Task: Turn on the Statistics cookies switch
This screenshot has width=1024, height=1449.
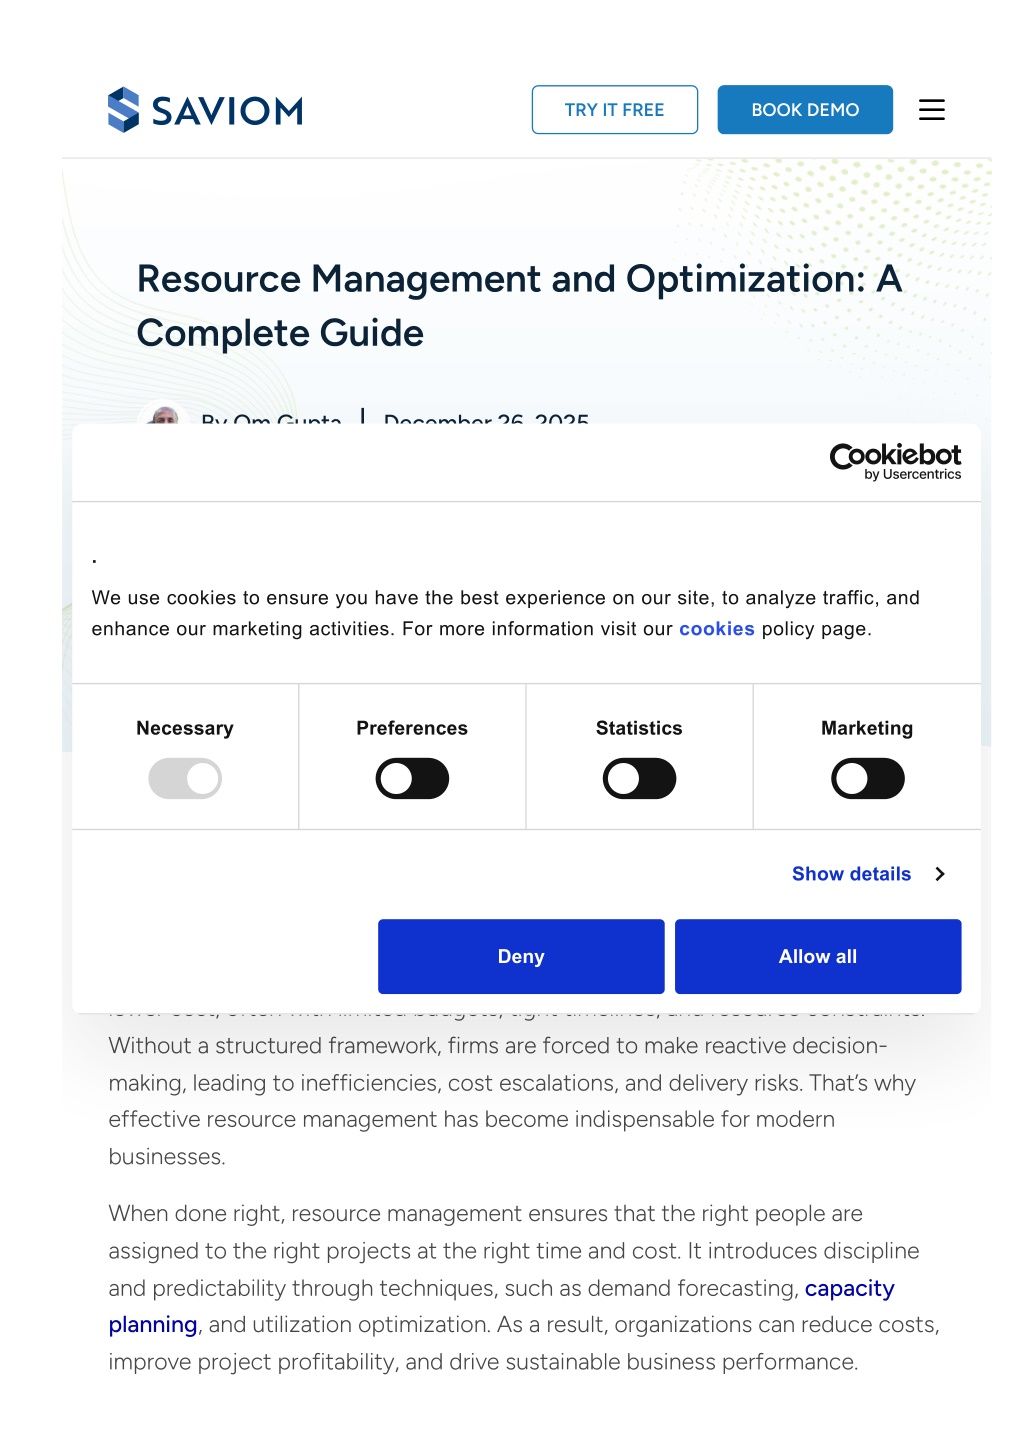Action: pos(639,779)
